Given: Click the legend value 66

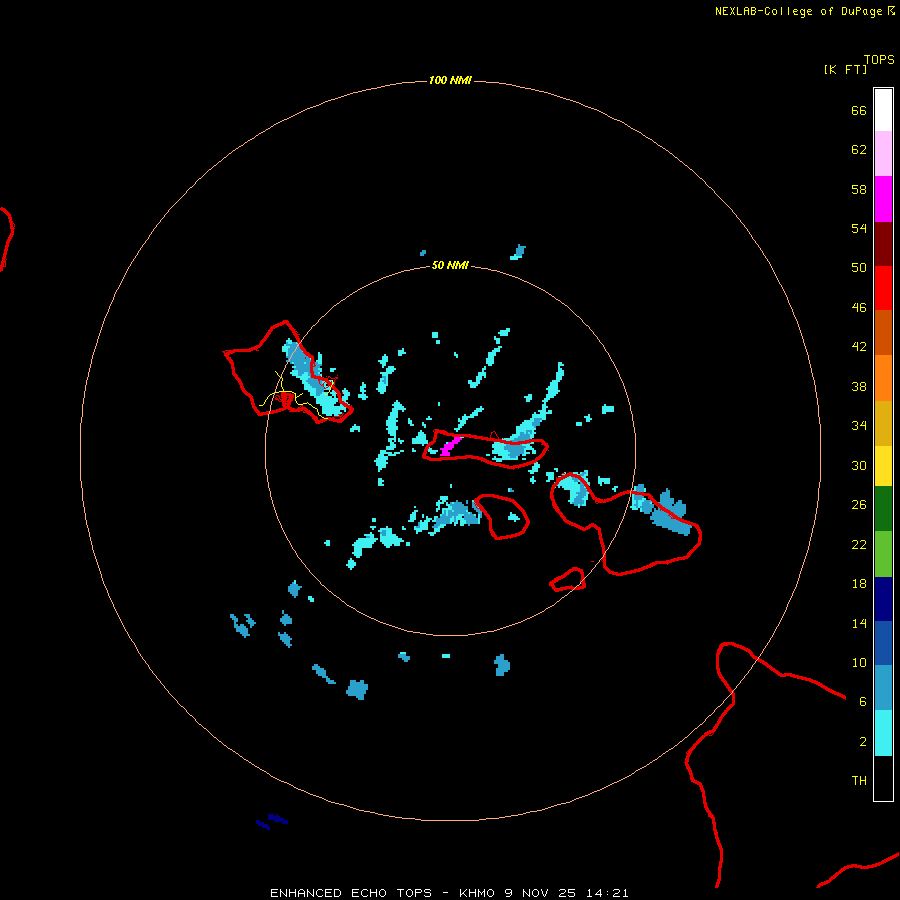Looking at the screenshot, I should pyautogui.click(x=859, y=111).
